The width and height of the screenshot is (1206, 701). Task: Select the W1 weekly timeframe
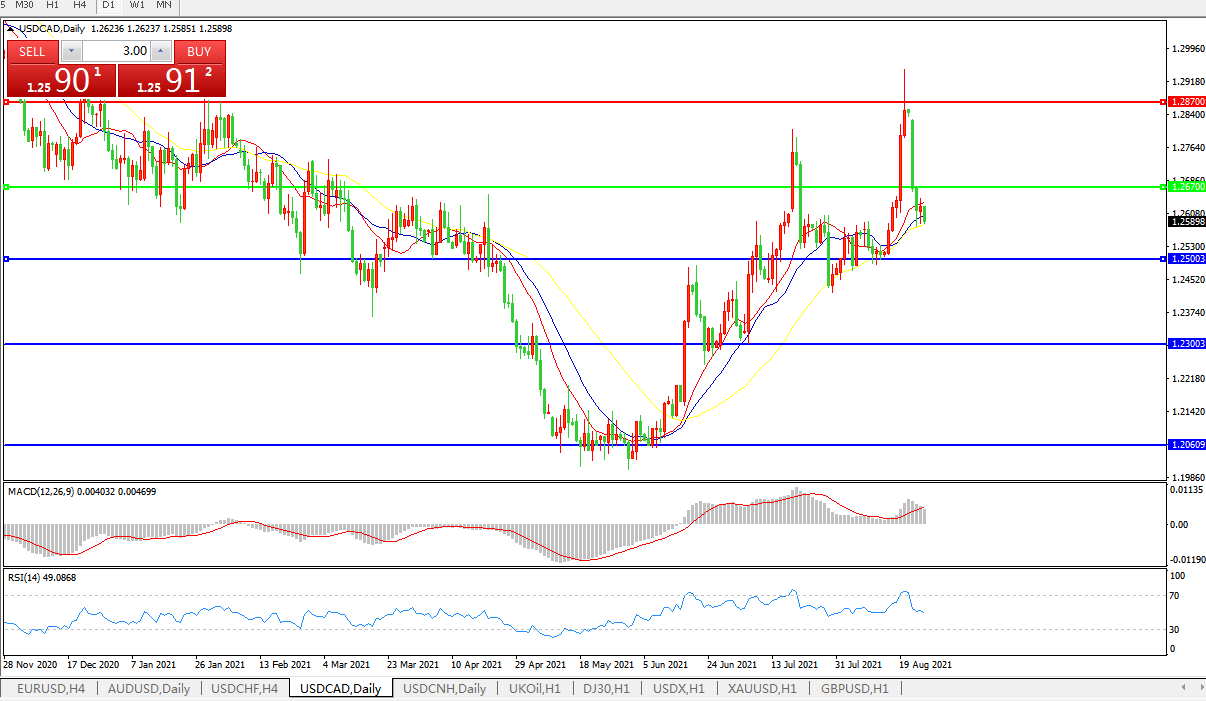137,5
